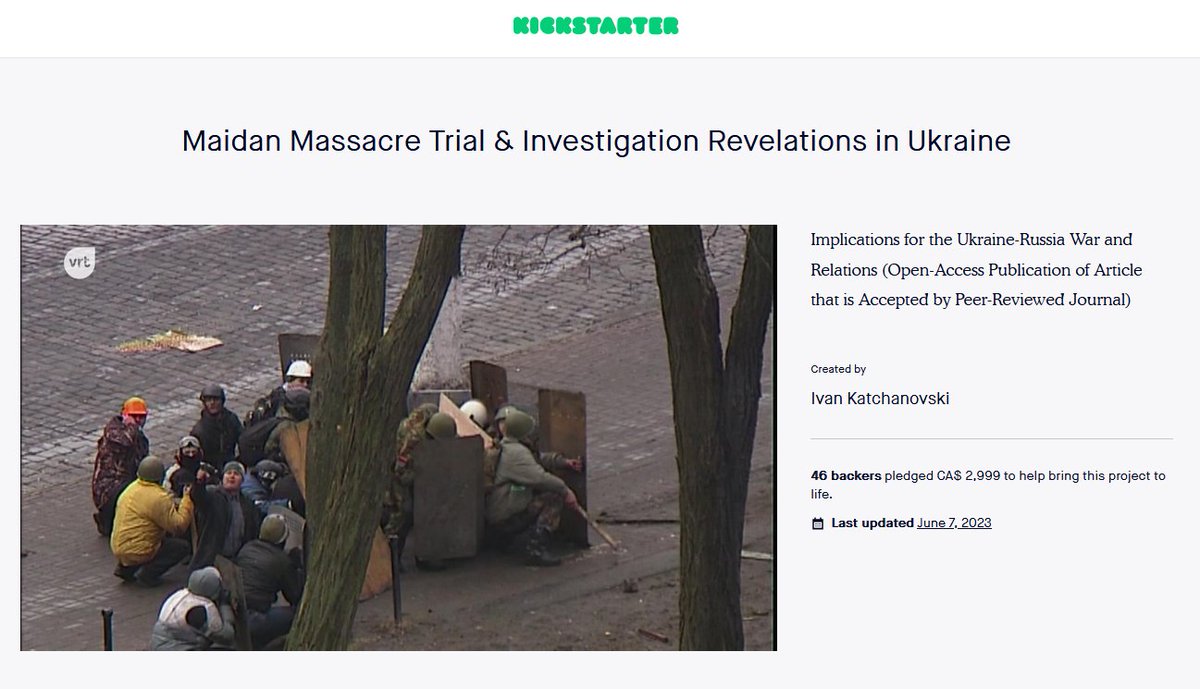Click the 'Last updated' label
The height and width of the screenshot is (689, 1200).
tap(873, 523)
